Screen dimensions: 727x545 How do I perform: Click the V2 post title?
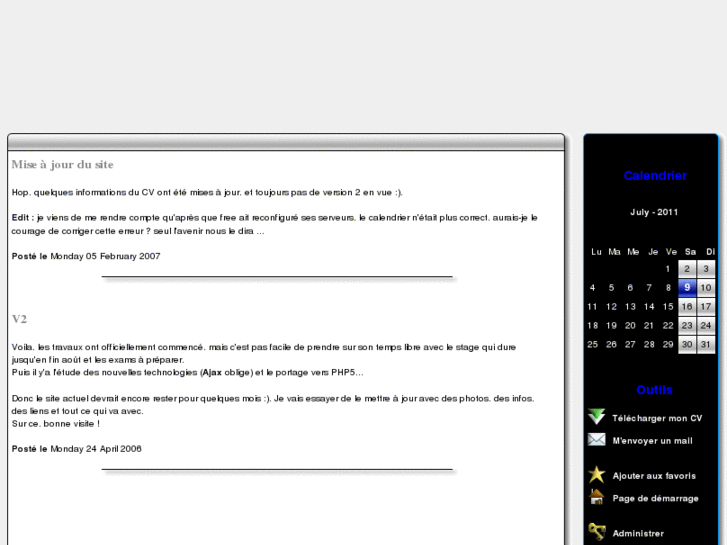pos(19,319)
